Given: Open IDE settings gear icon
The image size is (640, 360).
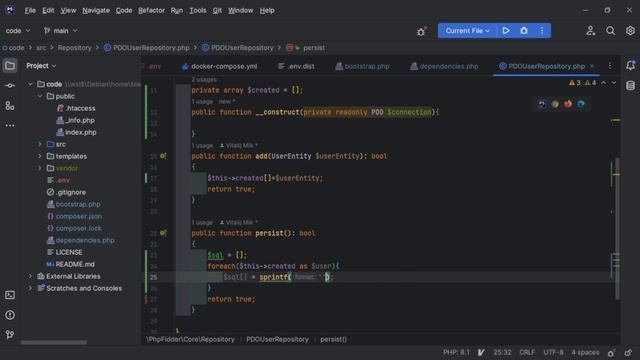Looking at the screenshot, I should (x=630, y=31).
